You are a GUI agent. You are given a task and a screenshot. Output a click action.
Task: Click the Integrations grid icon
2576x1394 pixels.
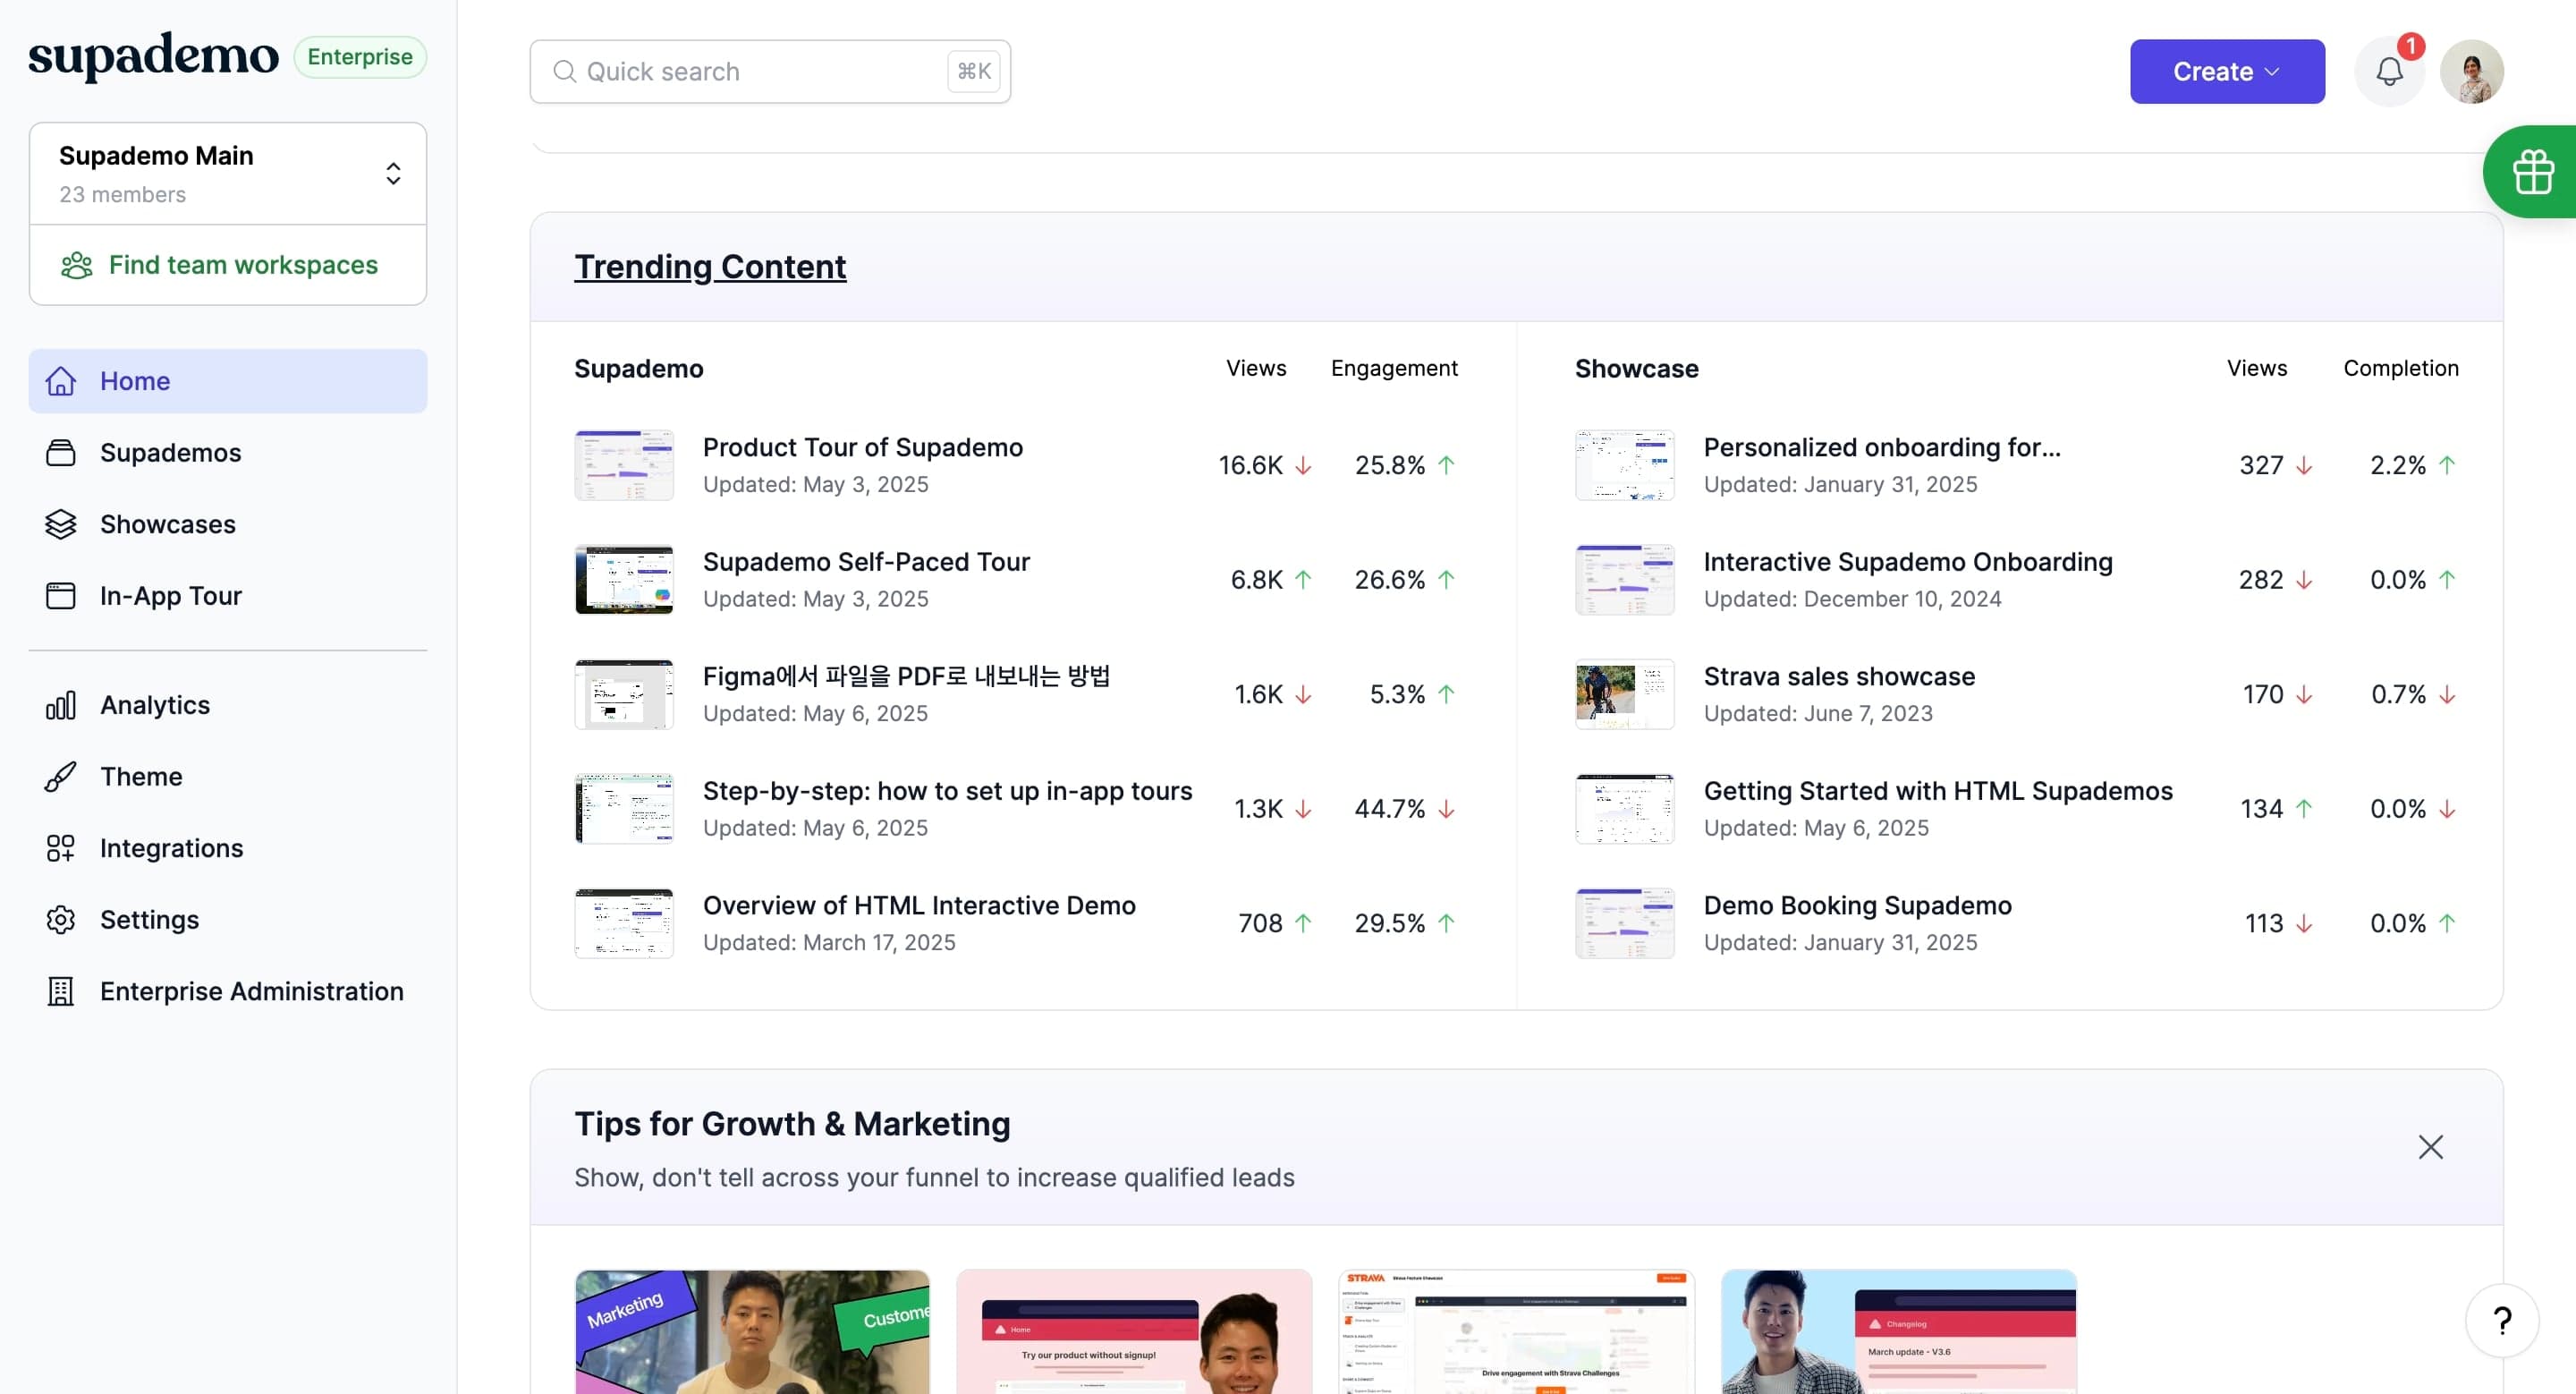[x=61, y=848]
